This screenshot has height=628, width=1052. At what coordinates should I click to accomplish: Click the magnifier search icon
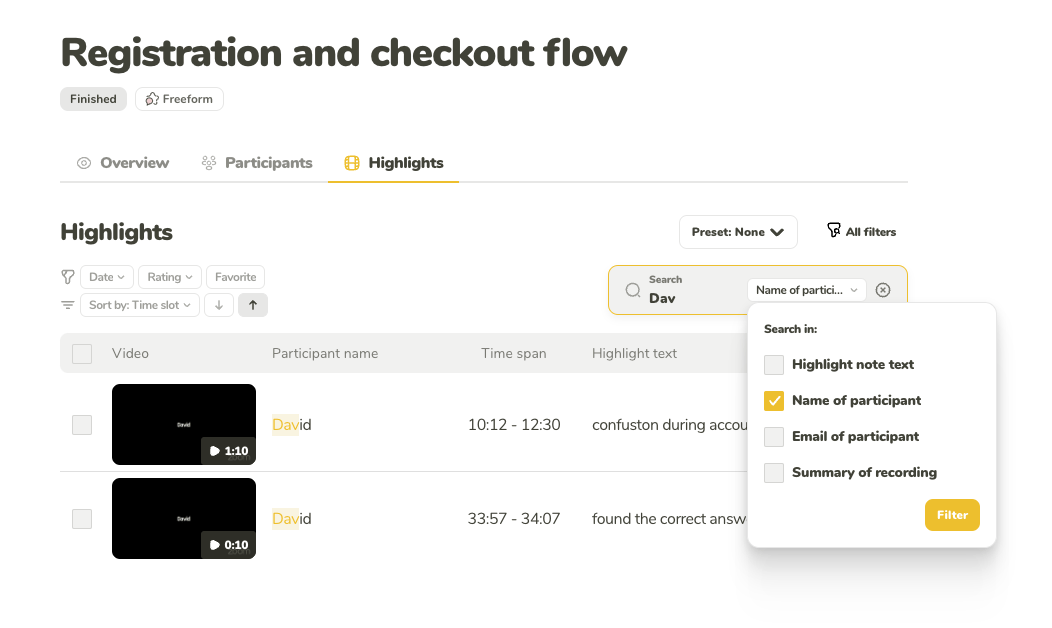[633, 290]
